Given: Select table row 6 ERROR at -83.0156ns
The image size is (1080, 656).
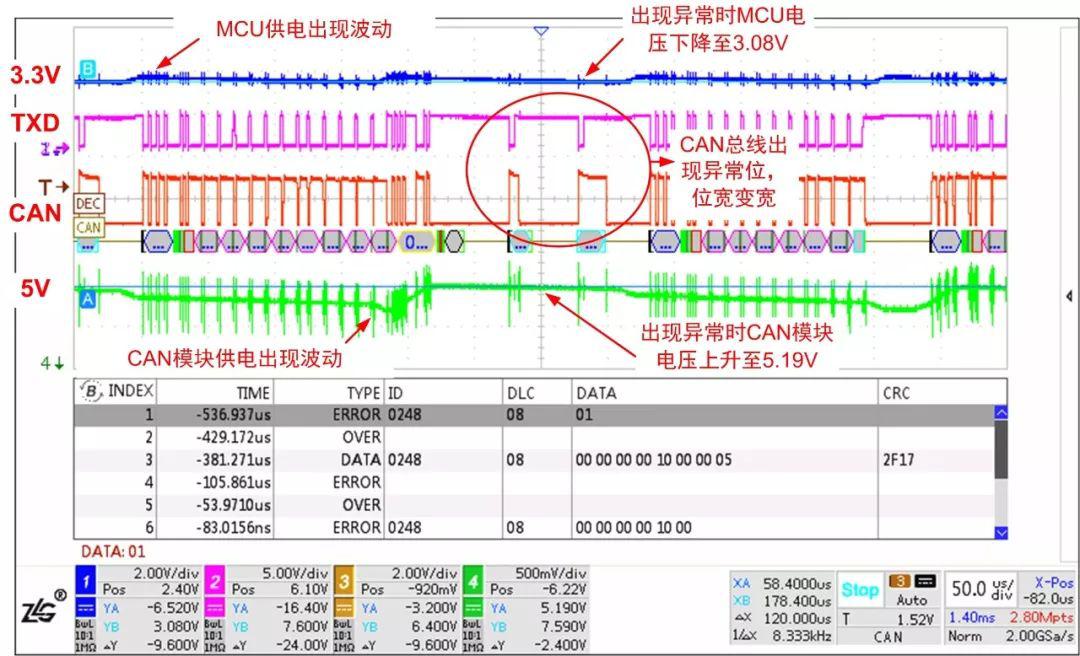Looking at the screenshot, I should coord(534,528).
